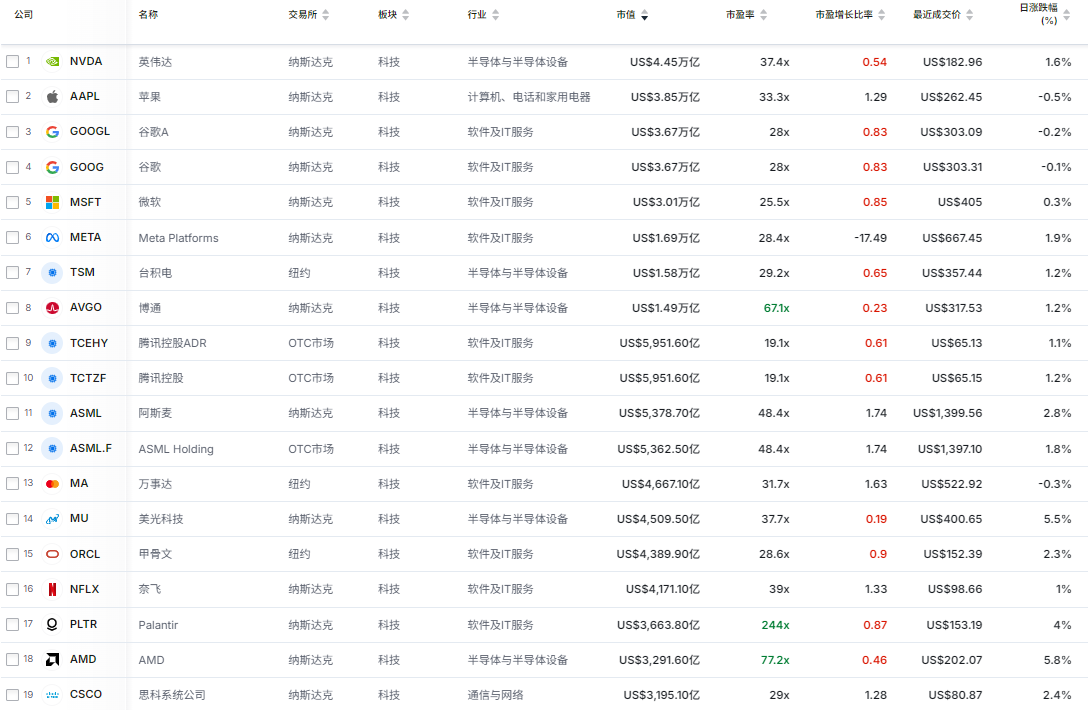Sort the list by 市盈率 column
This screenshot has height=710, width=1088.
[x=764, y=15]
